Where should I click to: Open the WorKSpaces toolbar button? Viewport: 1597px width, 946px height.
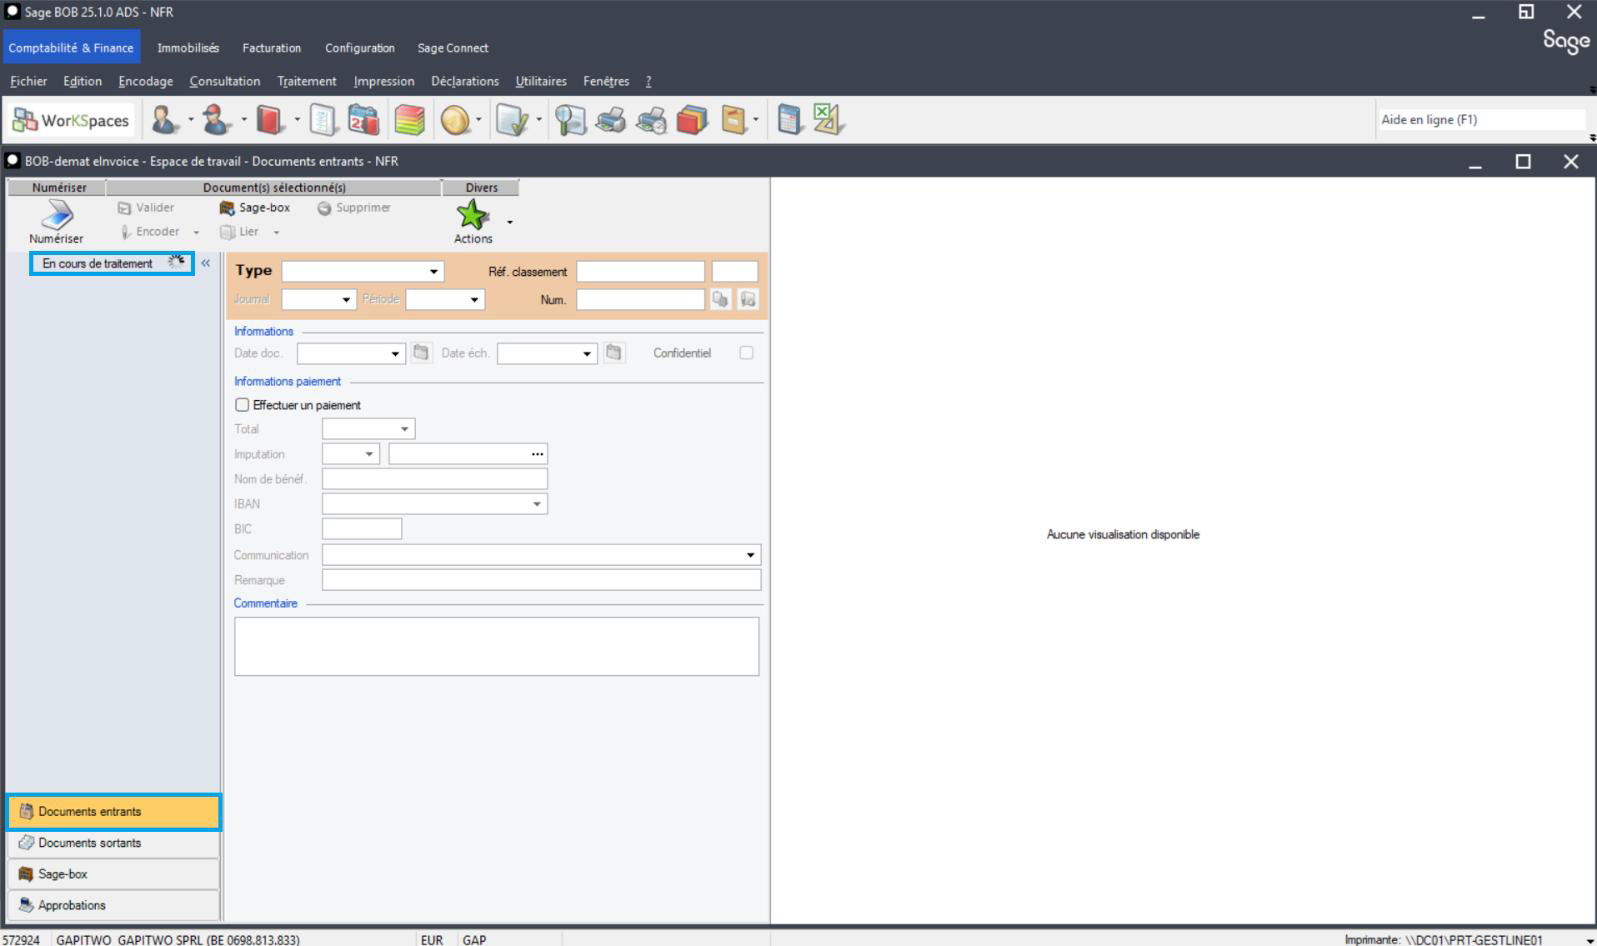[x=71, y=120]
